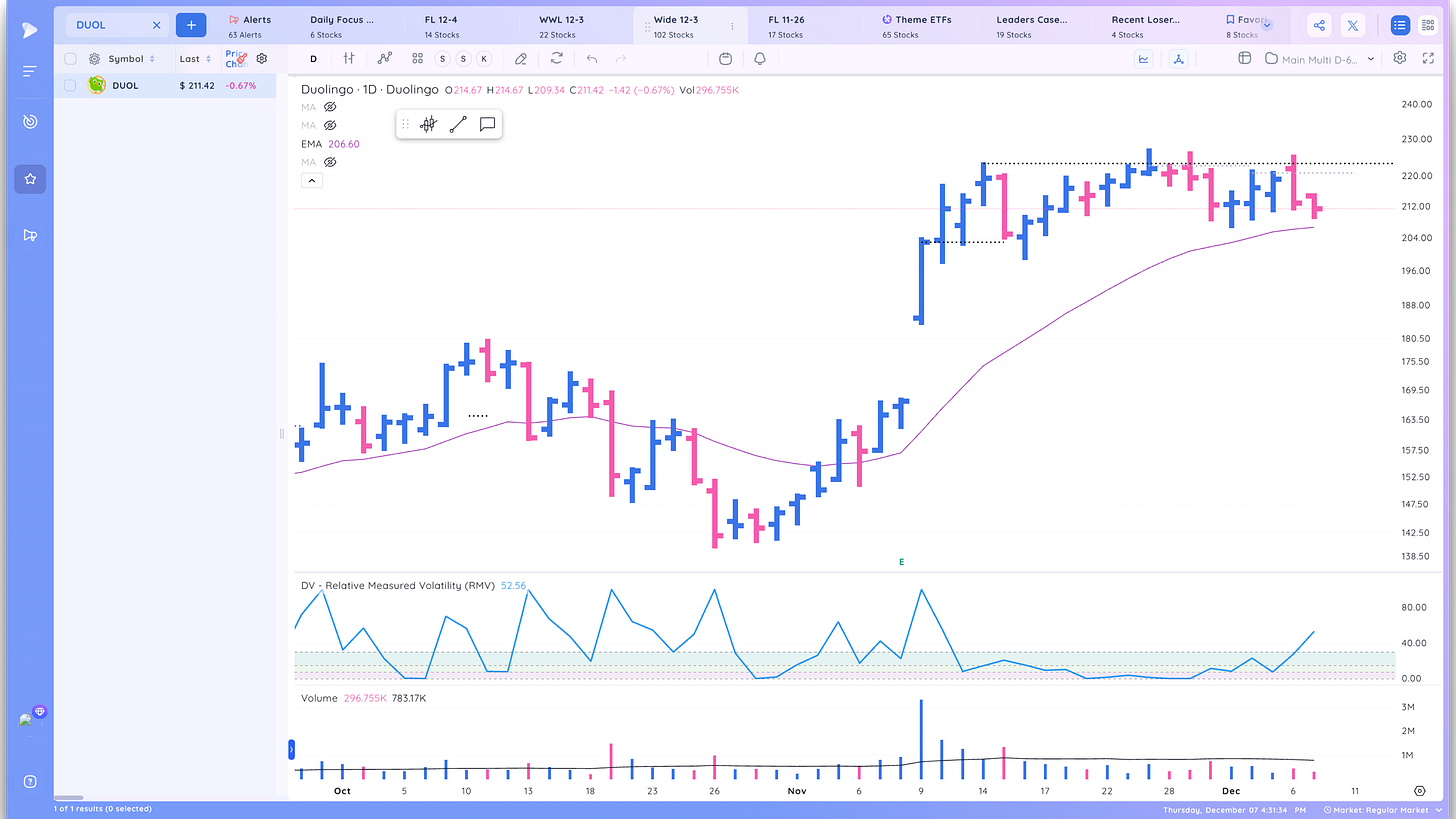This screenshot has height=819, width=1456.
Task: Expand the volume pane arrow tab
Action: pyautogui.click(x=292, y=748)
